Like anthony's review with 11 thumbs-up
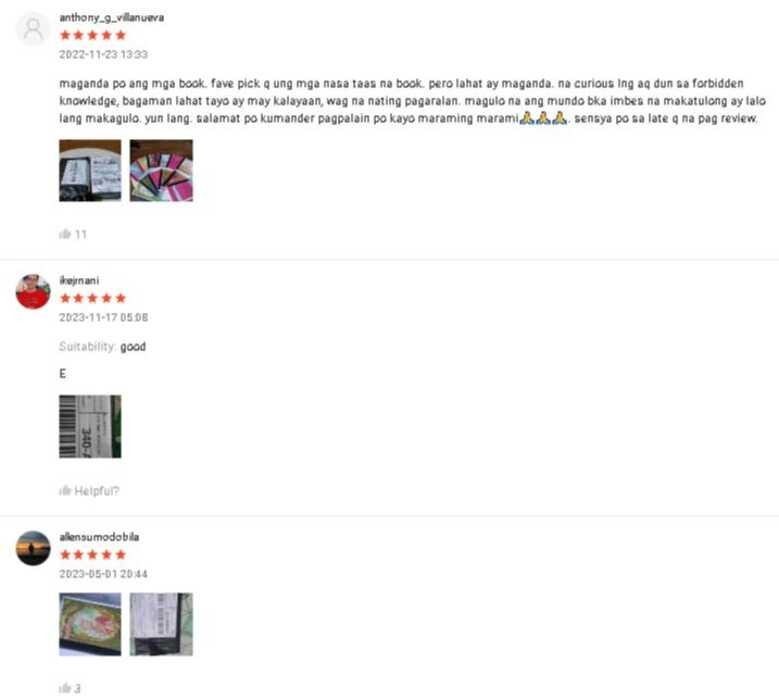The height and width of the screenshot is (700, 779). pos(73,234)
